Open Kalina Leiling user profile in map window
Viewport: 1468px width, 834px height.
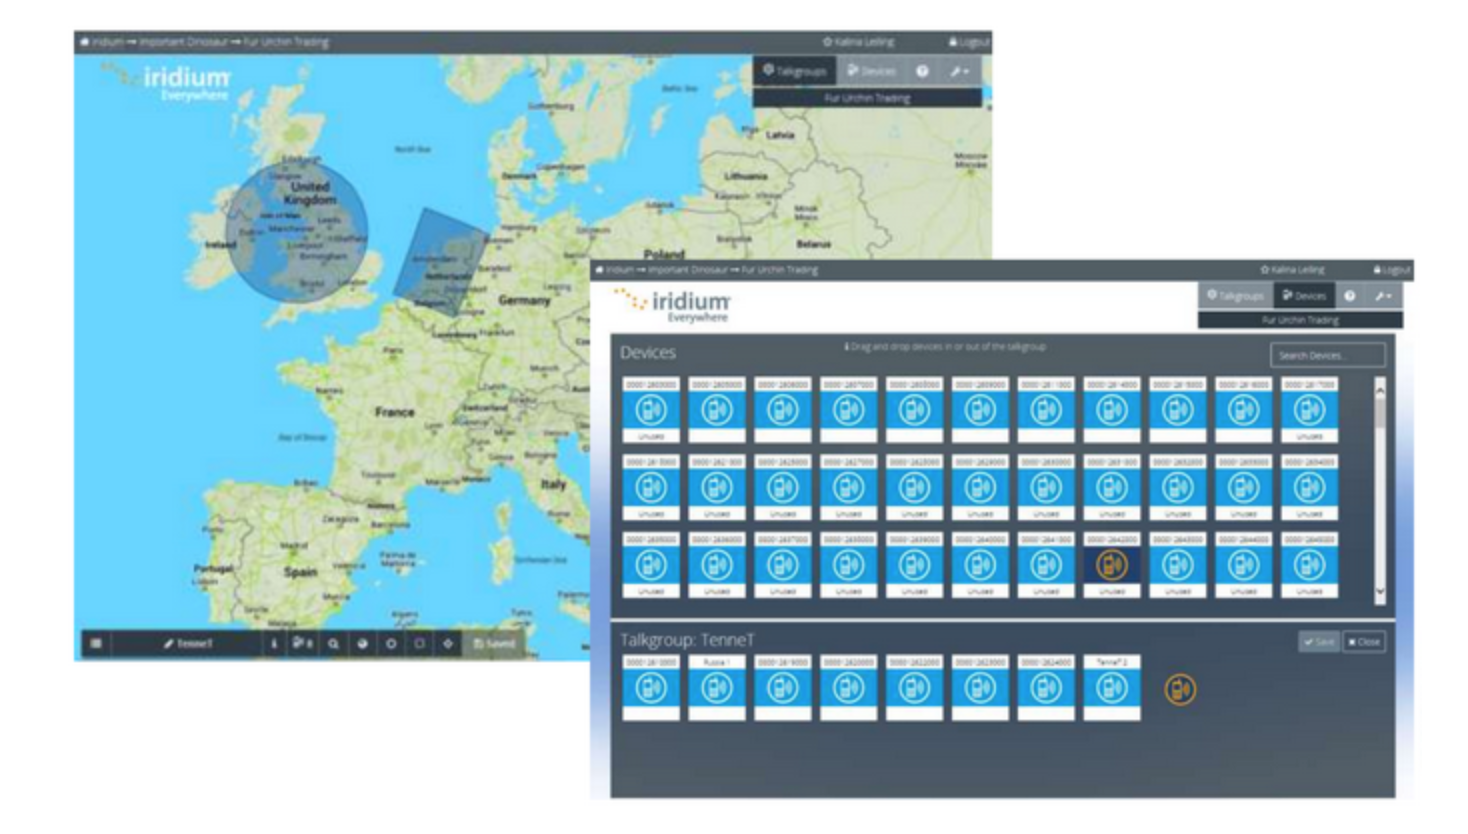[x=858, y=42]
